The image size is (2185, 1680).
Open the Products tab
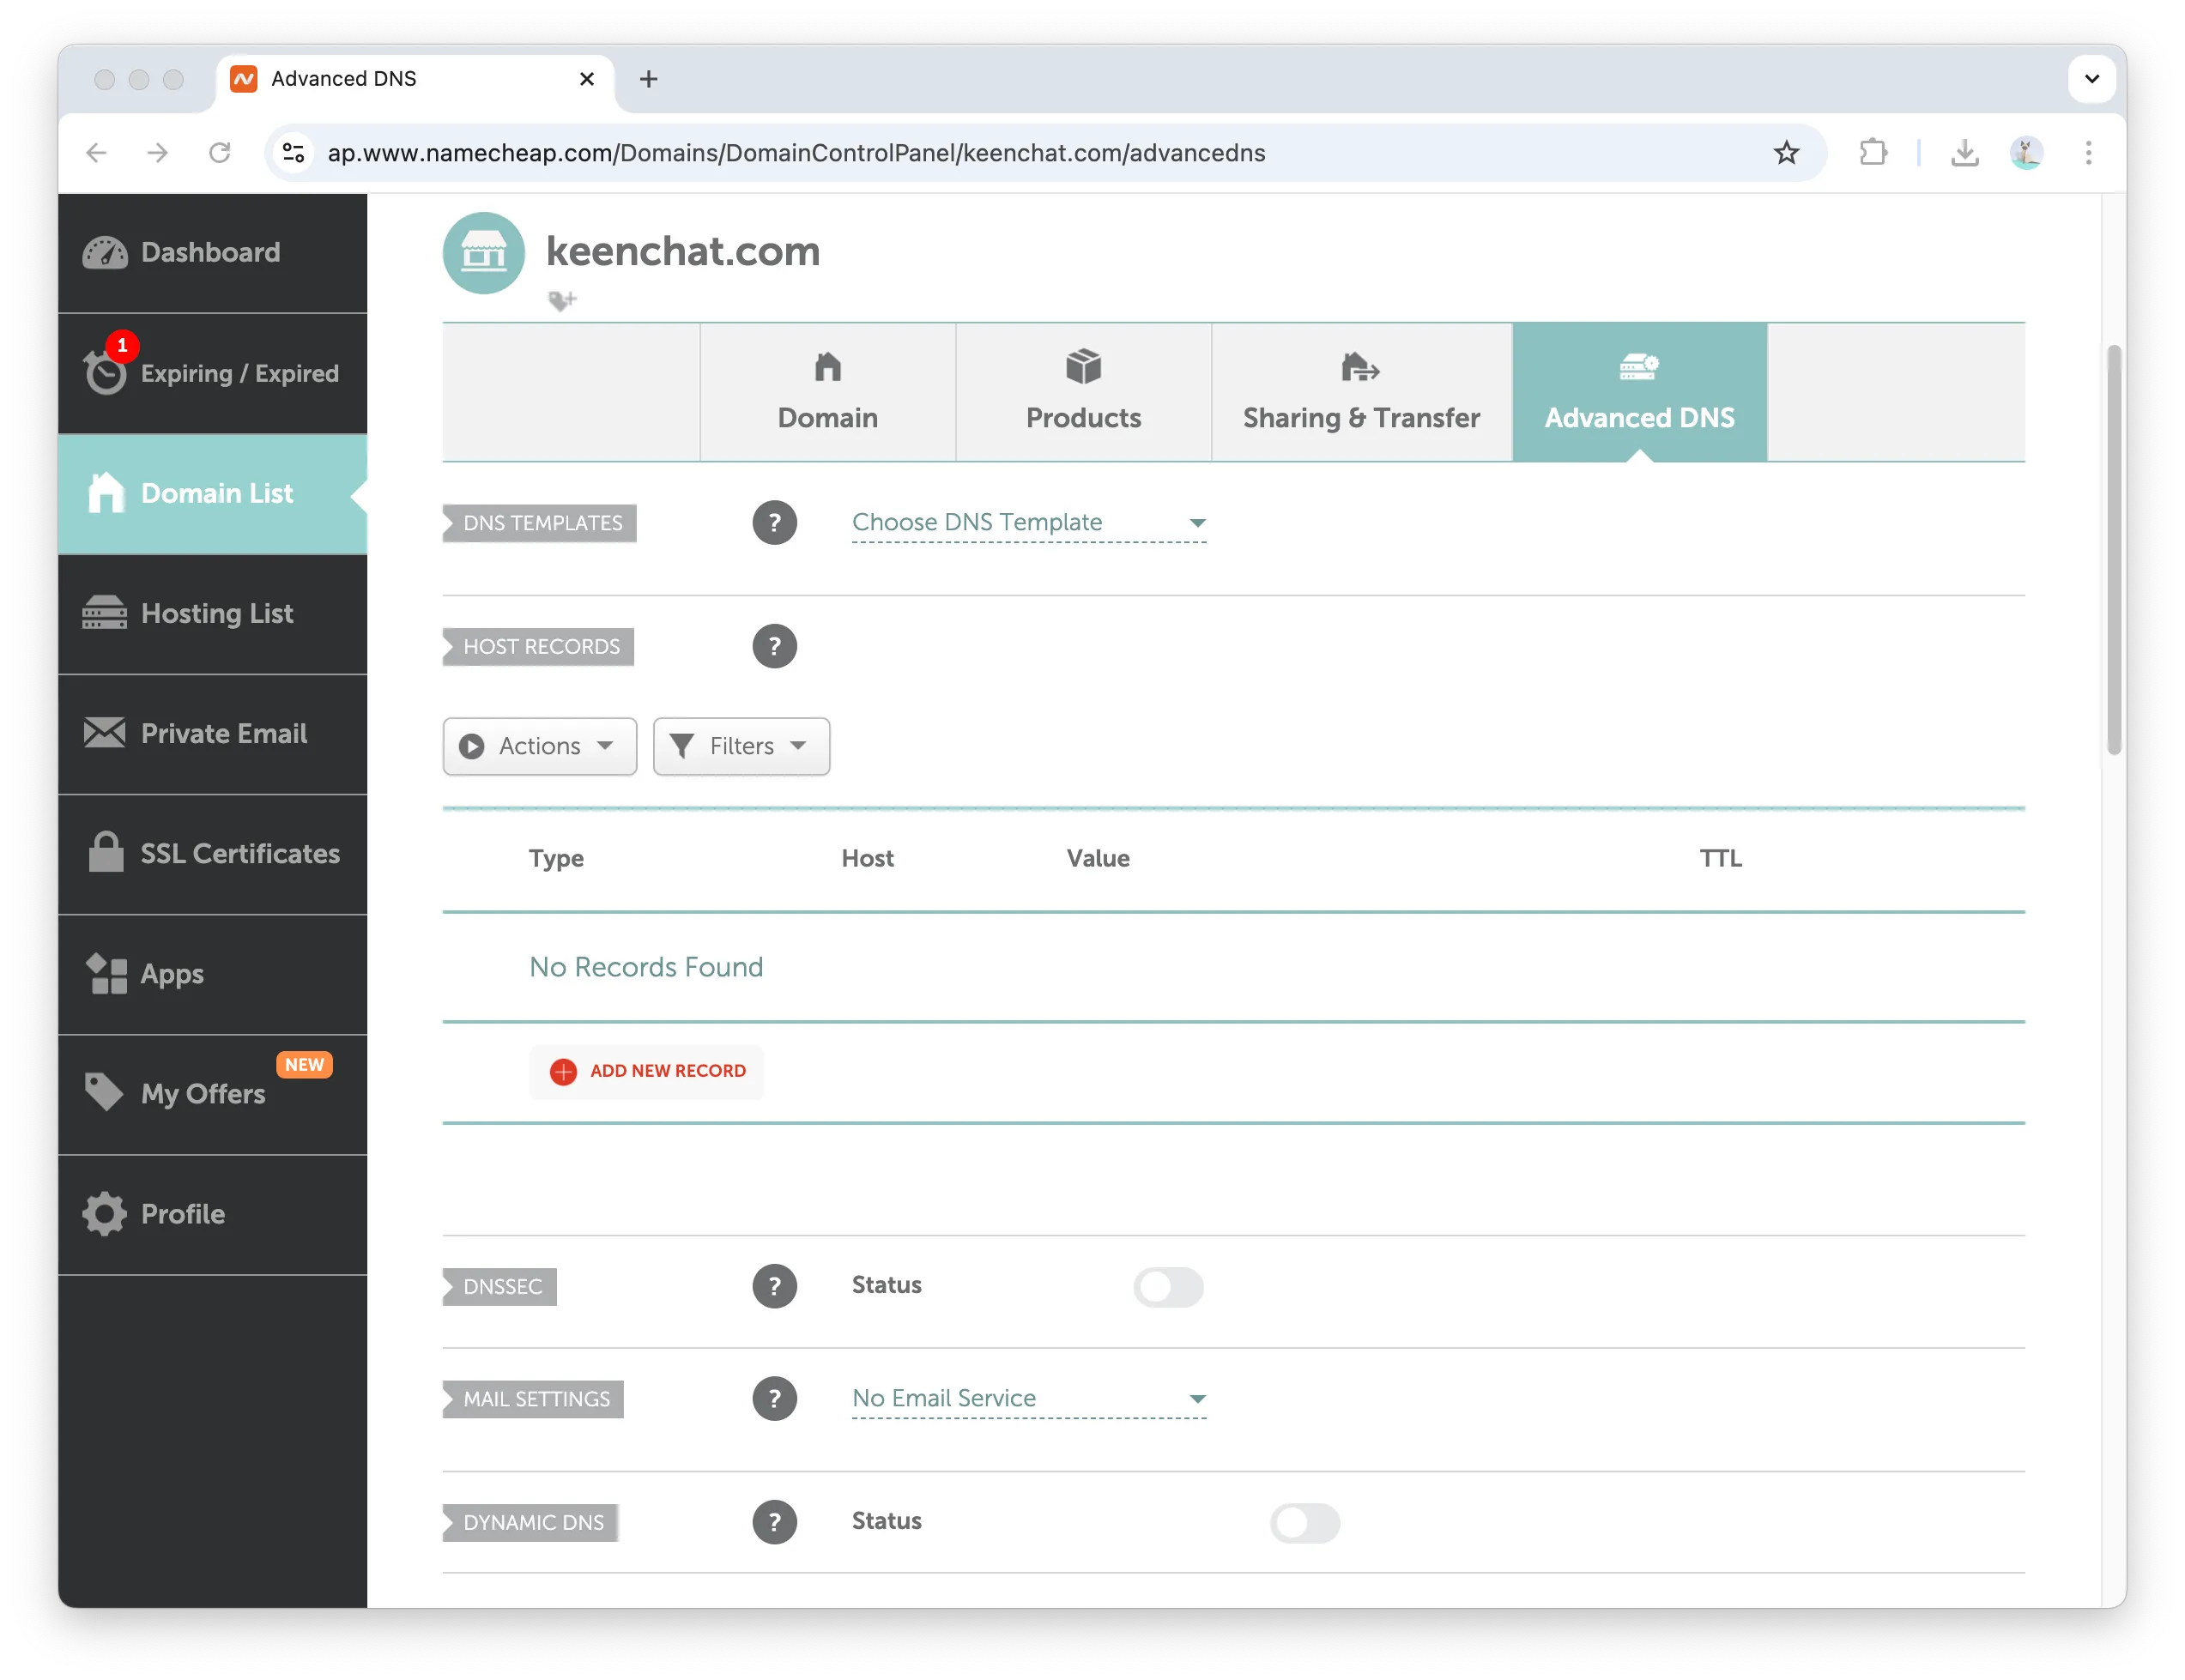[1083, 392]
